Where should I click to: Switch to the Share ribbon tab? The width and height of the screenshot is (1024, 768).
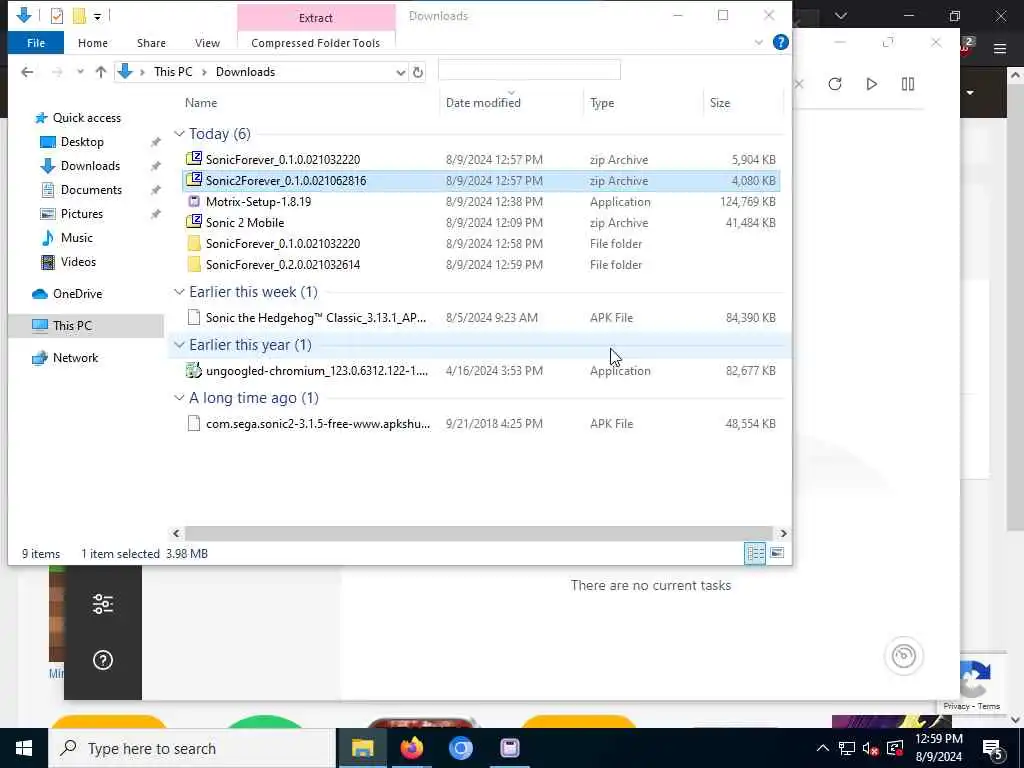click(151, 43)
